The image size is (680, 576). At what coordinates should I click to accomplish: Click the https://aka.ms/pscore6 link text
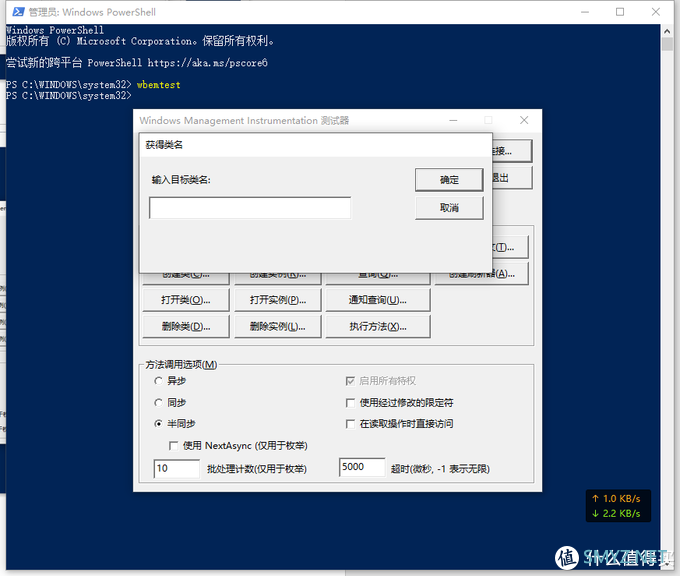[x=207, y=63]
